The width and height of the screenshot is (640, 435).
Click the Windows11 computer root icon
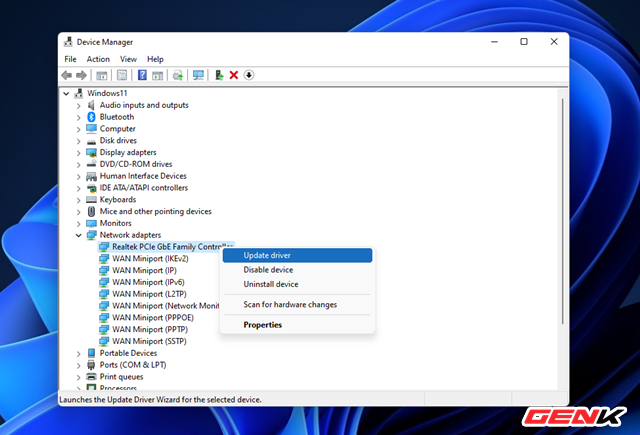click(79, 93)
